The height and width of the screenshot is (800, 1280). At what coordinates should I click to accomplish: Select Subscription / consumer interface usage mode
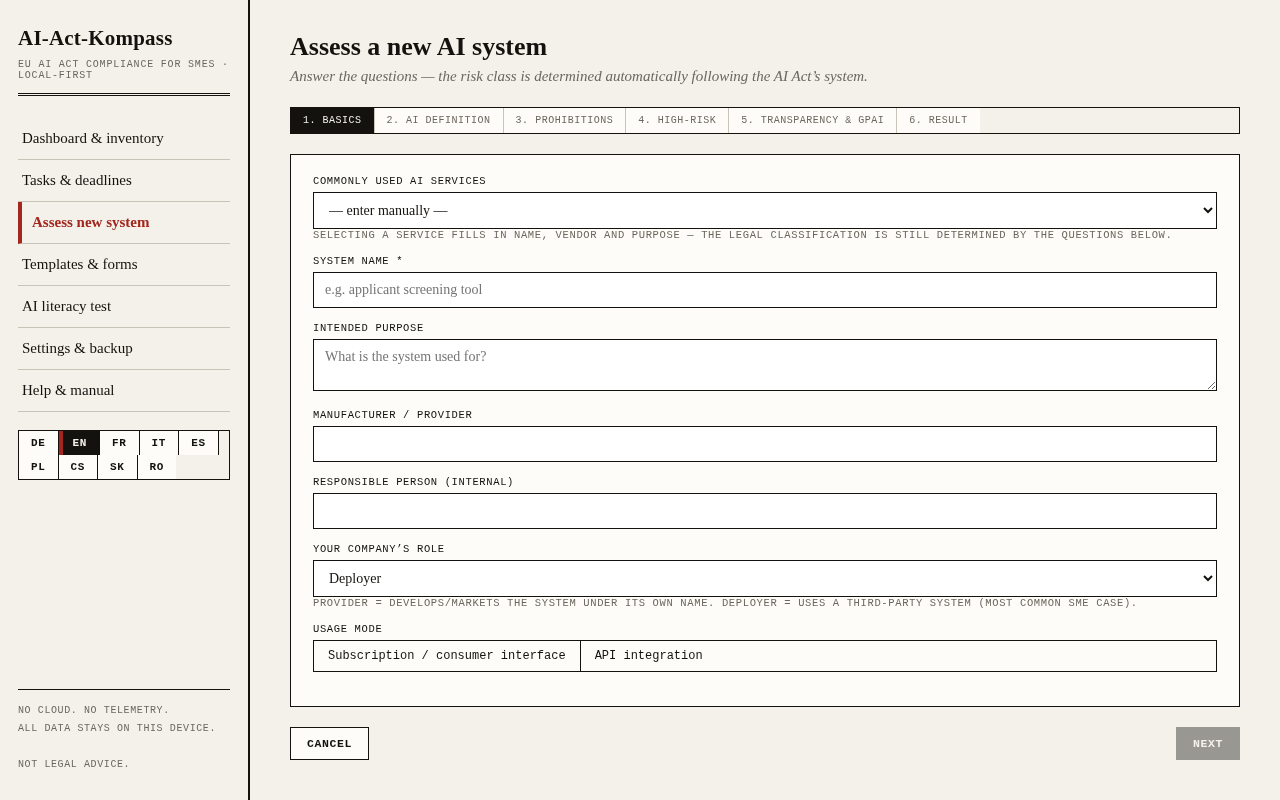[x=447, y=656]
